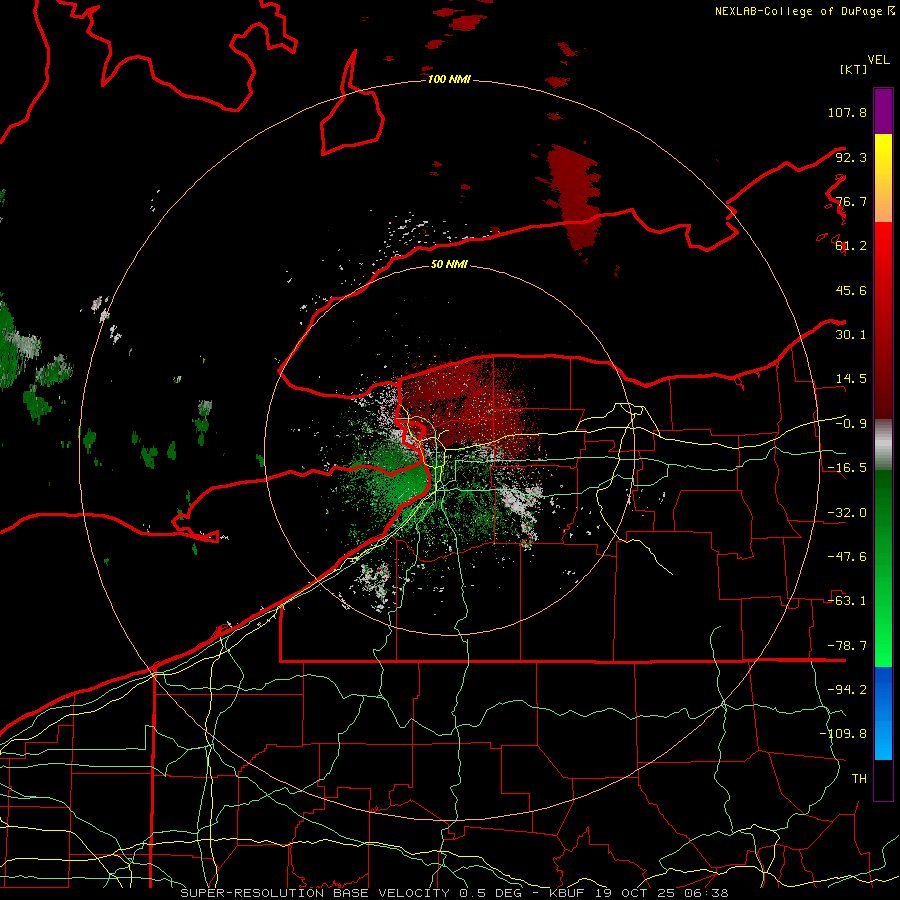
Task: Click the 45.6 value on the velocity scale
Action: click(x=851, y=290)
